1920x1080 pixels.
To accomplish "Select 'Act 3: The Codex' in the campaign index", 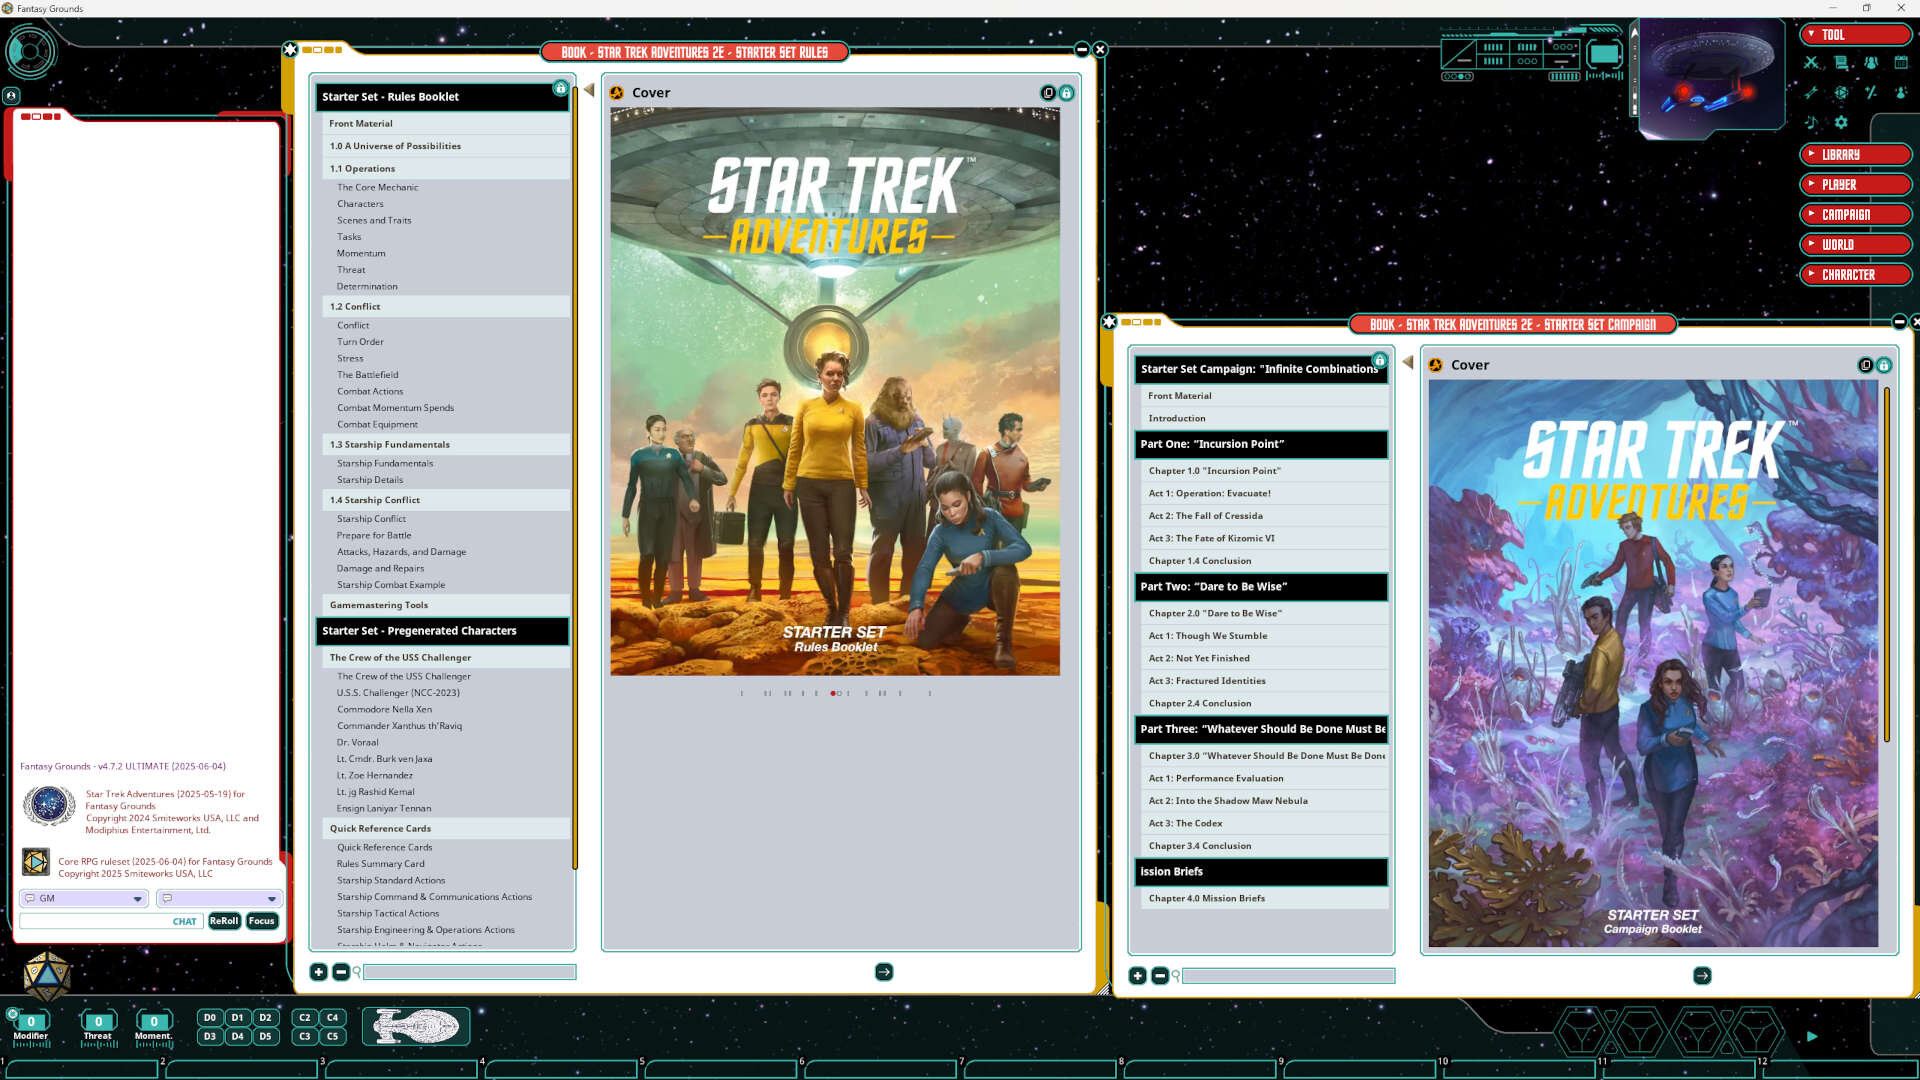I will tap(1186, 823).
